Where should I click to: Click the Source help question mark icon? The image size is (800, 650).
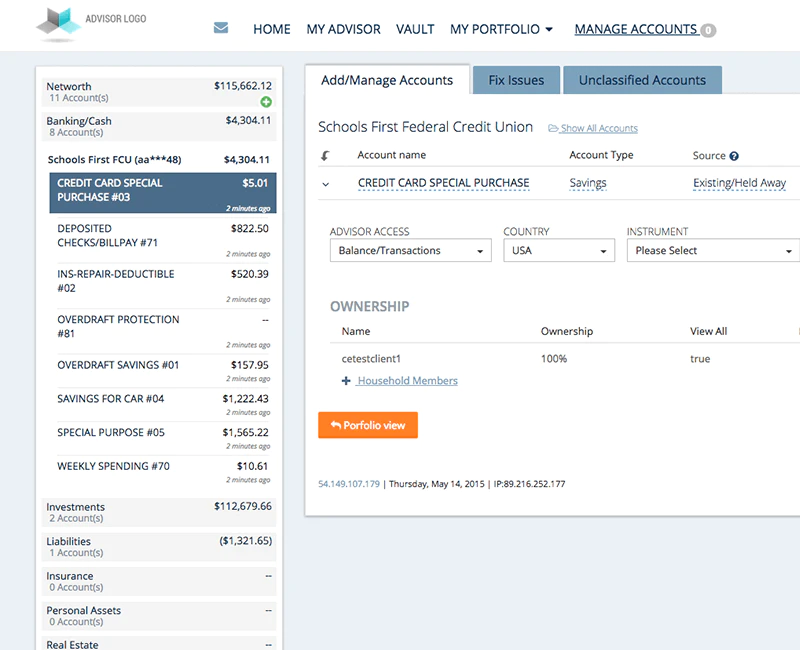(734, 156)
